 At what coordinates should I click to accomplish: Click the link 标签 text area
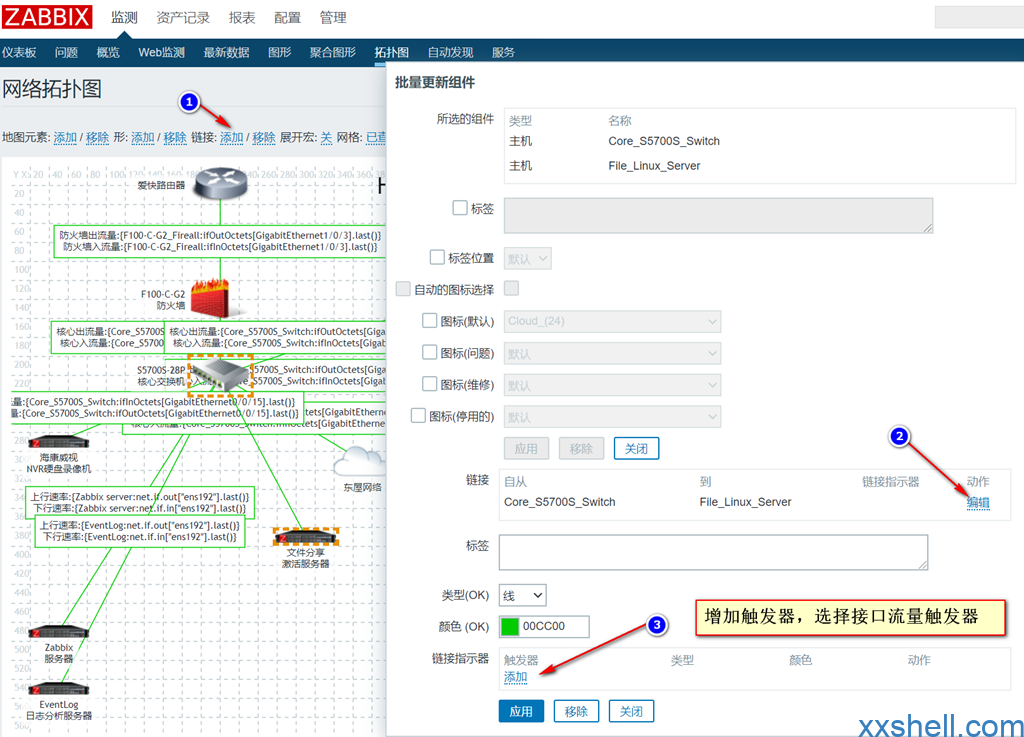point(713,552)
